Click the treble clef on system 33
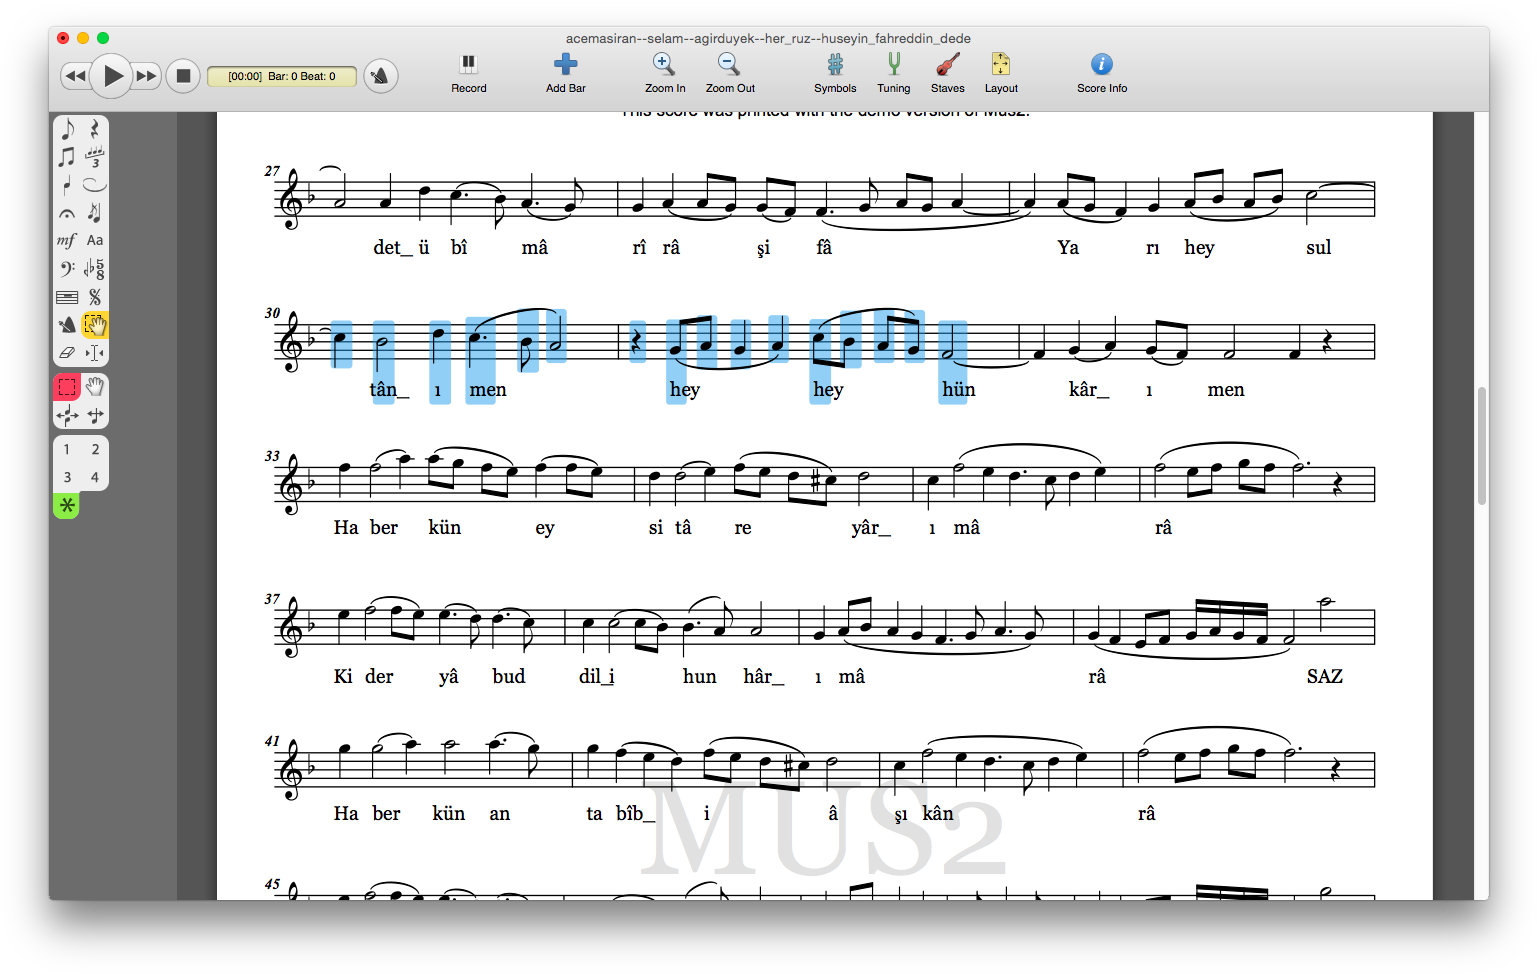1537x974 pixels. coord(292,486)
